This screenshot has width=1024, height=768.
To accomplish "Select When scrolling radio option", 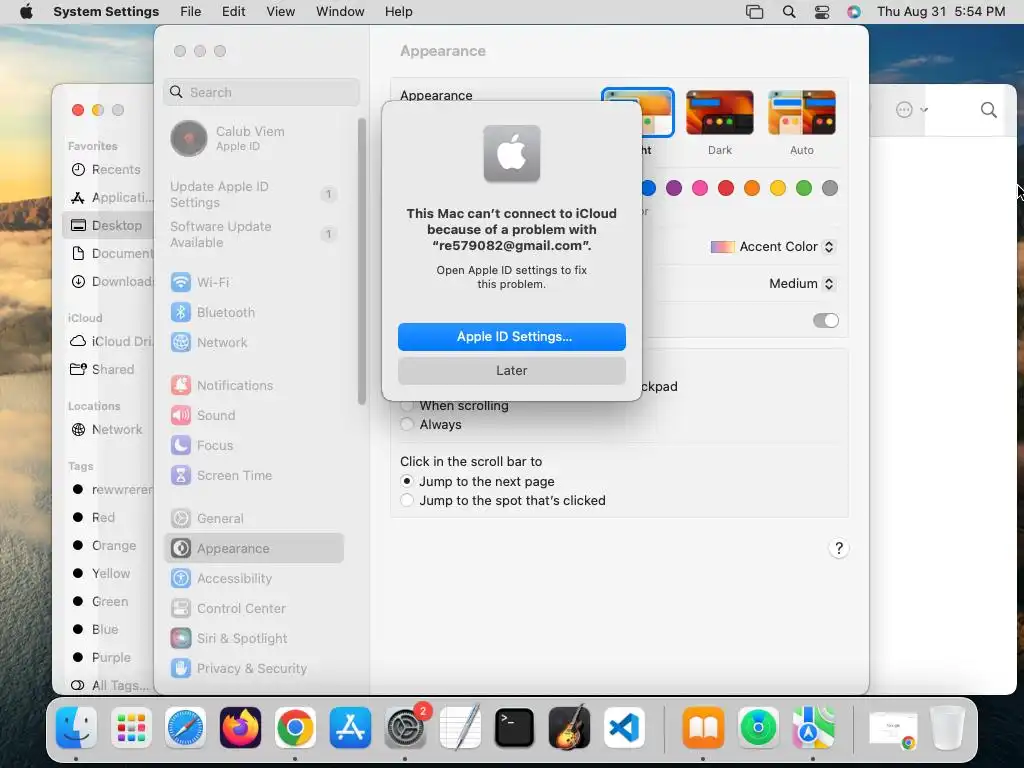I will 407,406.
